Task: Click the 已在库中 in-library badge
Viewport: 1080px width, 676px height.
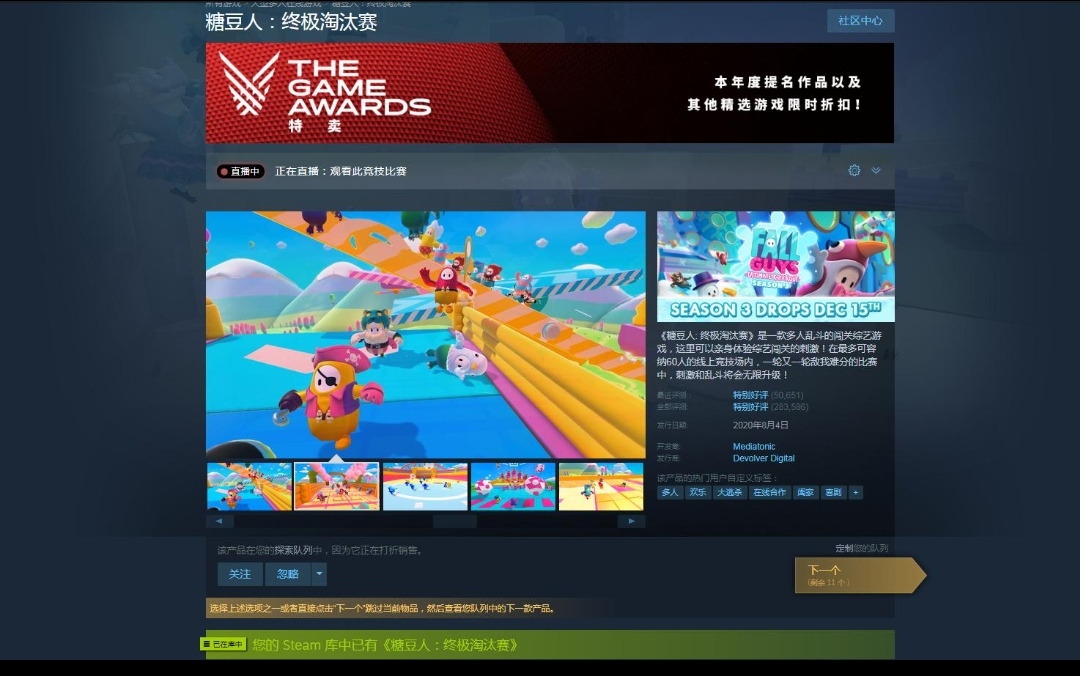Action: click(x=223, y=644)
